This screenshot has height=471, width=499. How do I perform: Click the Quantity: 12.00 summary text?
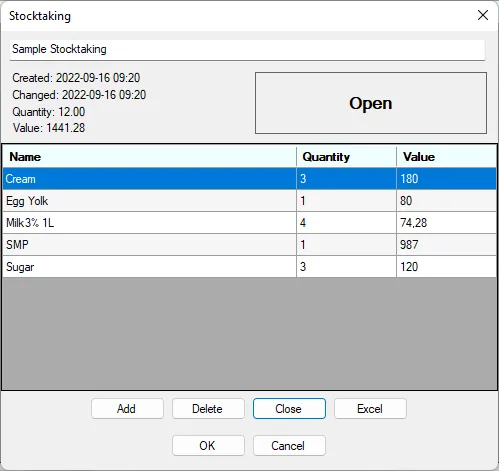(x=49, y=112)
